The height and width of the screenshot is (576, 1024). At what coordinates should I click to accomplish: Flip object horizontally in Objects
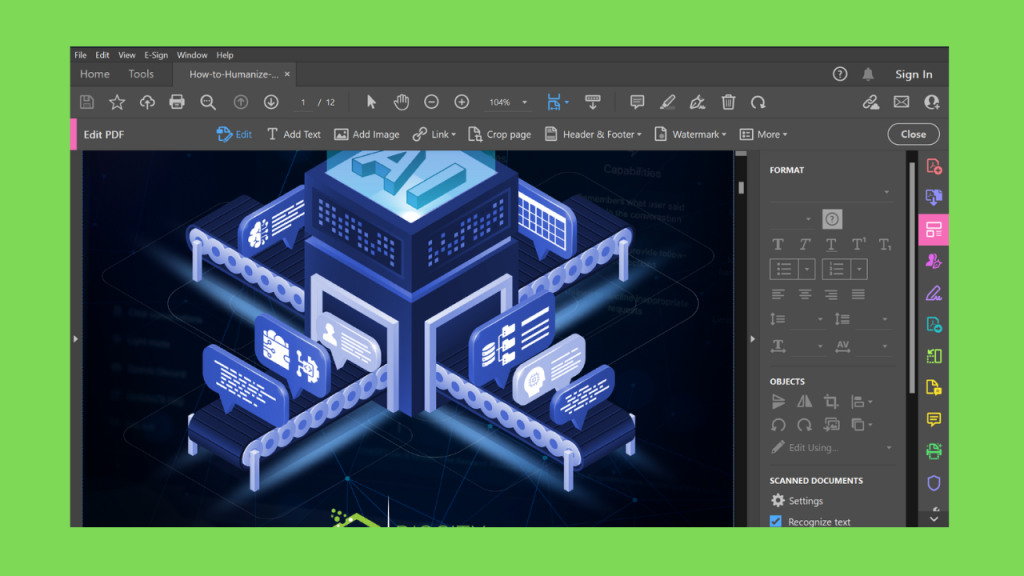tap(805, 402)
